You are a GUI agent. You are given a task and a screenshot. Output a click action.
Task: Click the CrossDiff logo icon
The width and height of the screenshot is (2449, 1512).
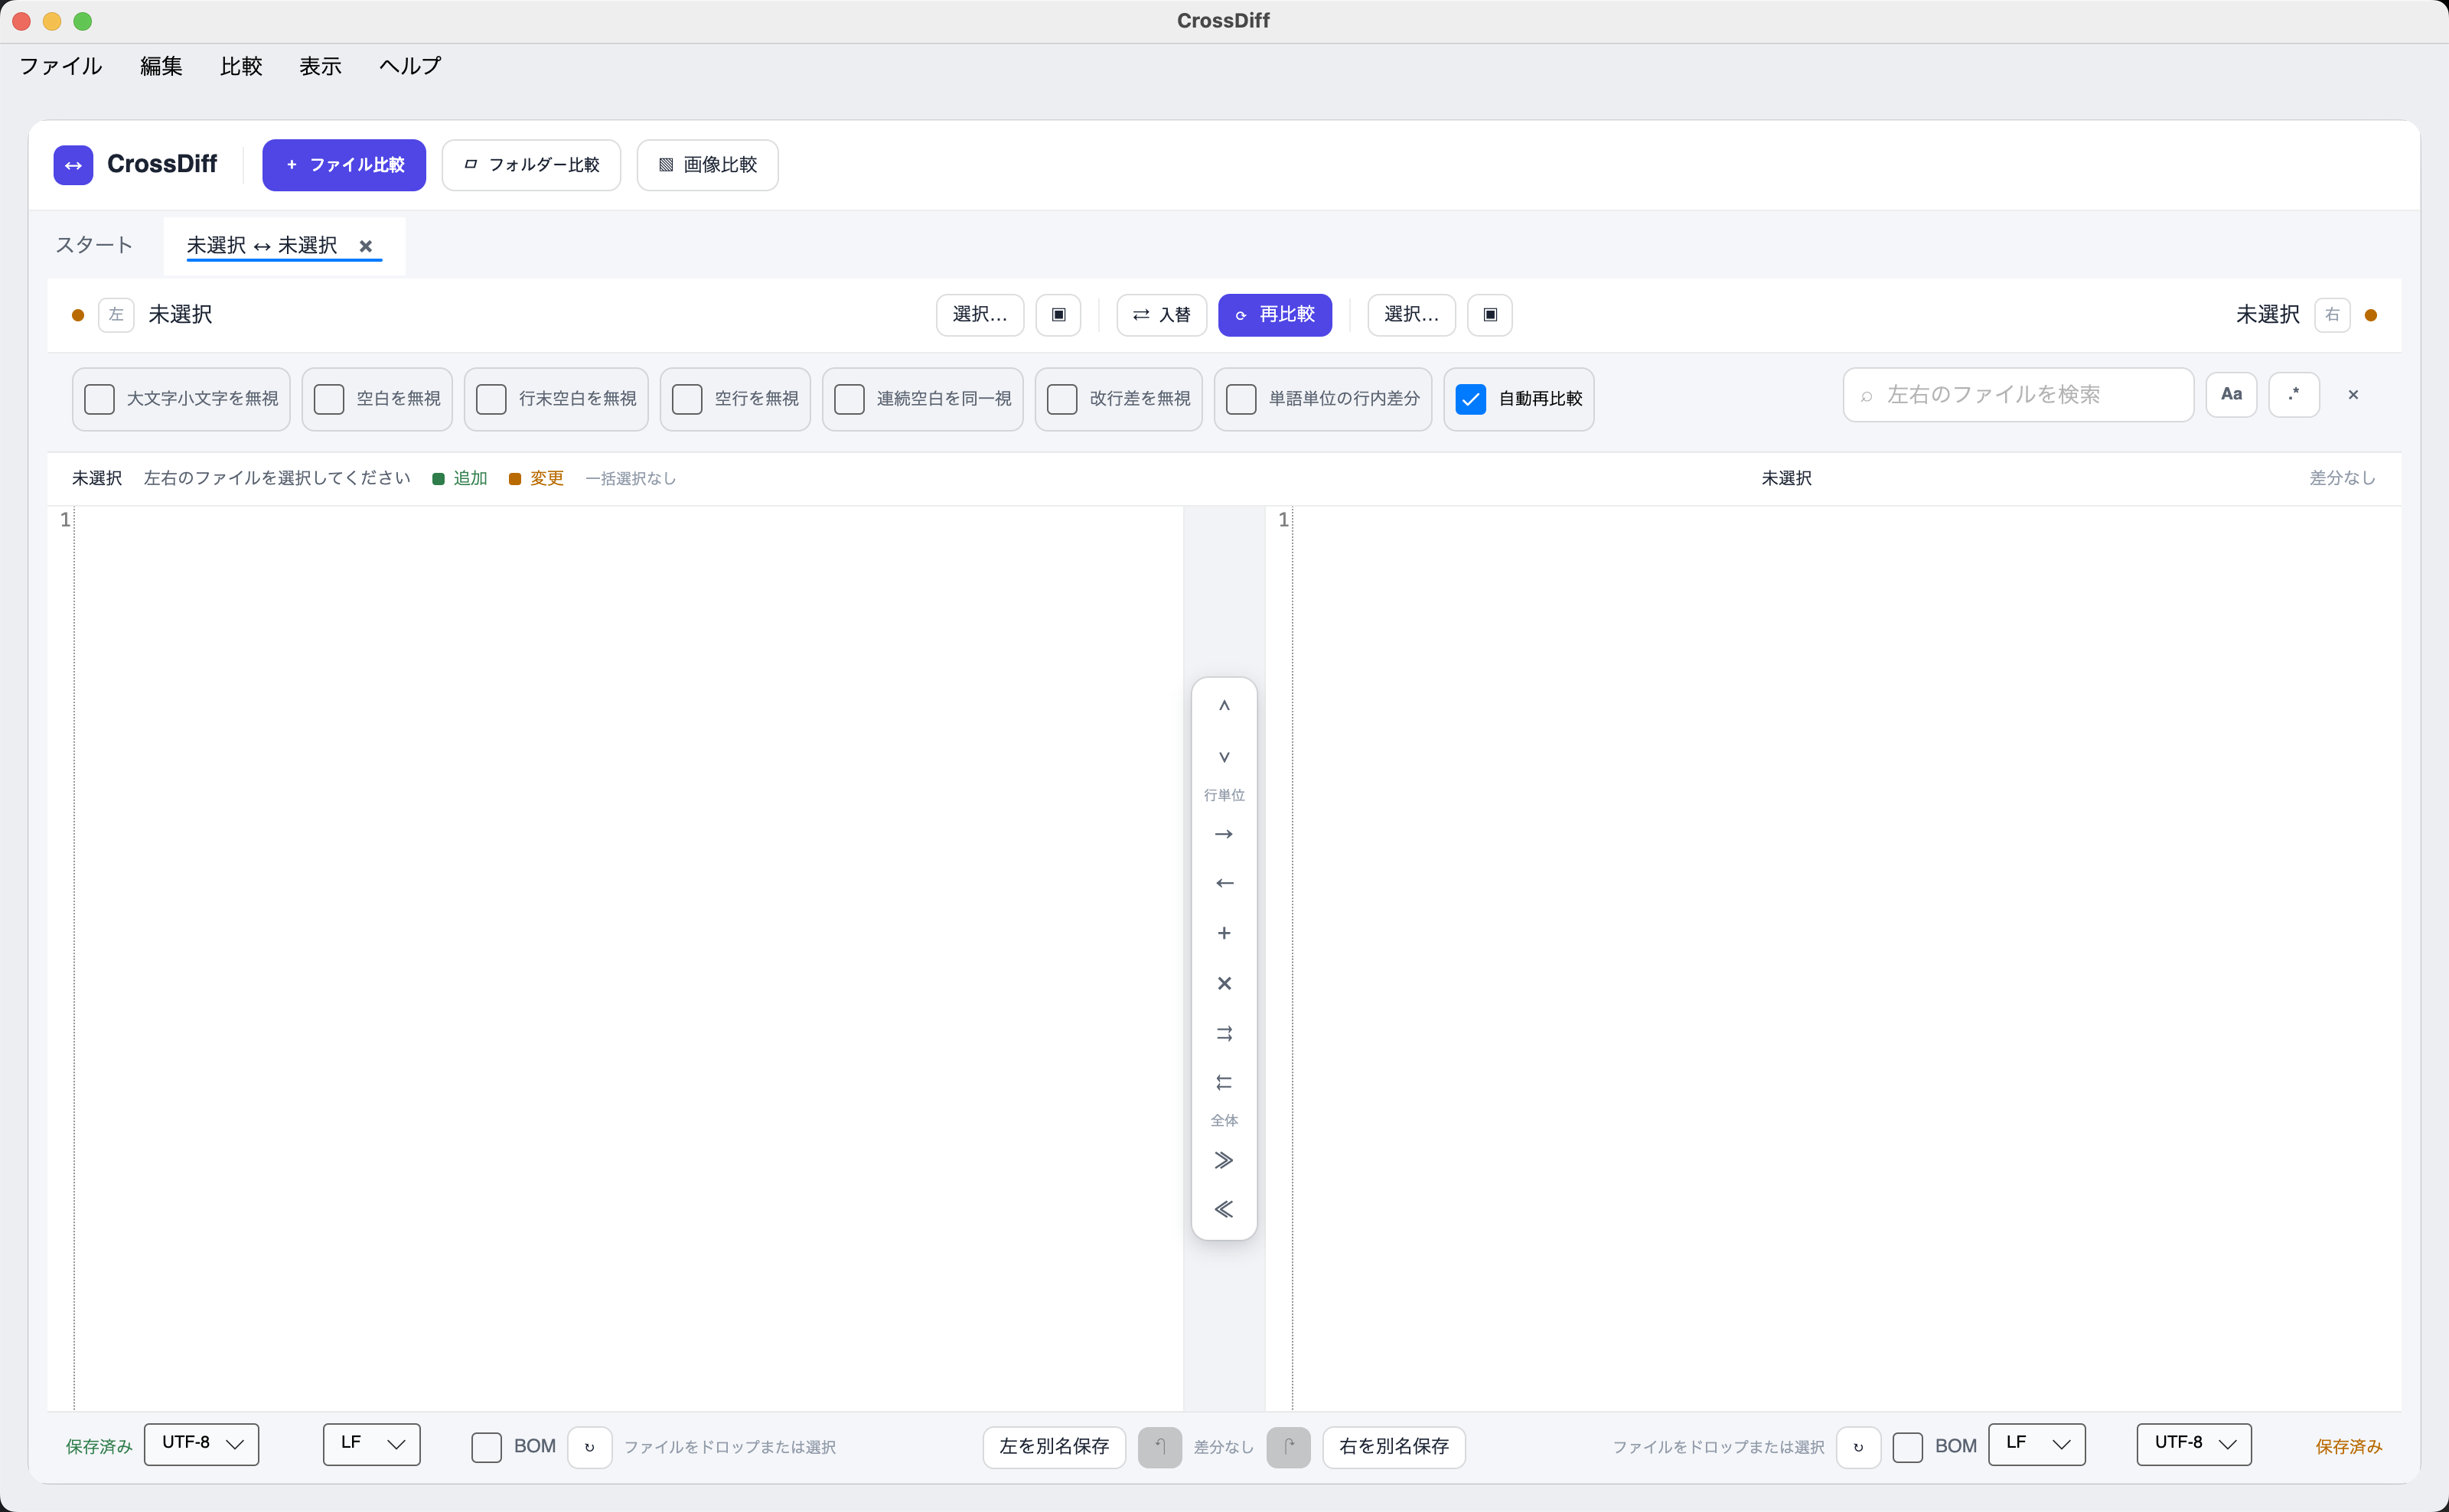click(73, 165)
